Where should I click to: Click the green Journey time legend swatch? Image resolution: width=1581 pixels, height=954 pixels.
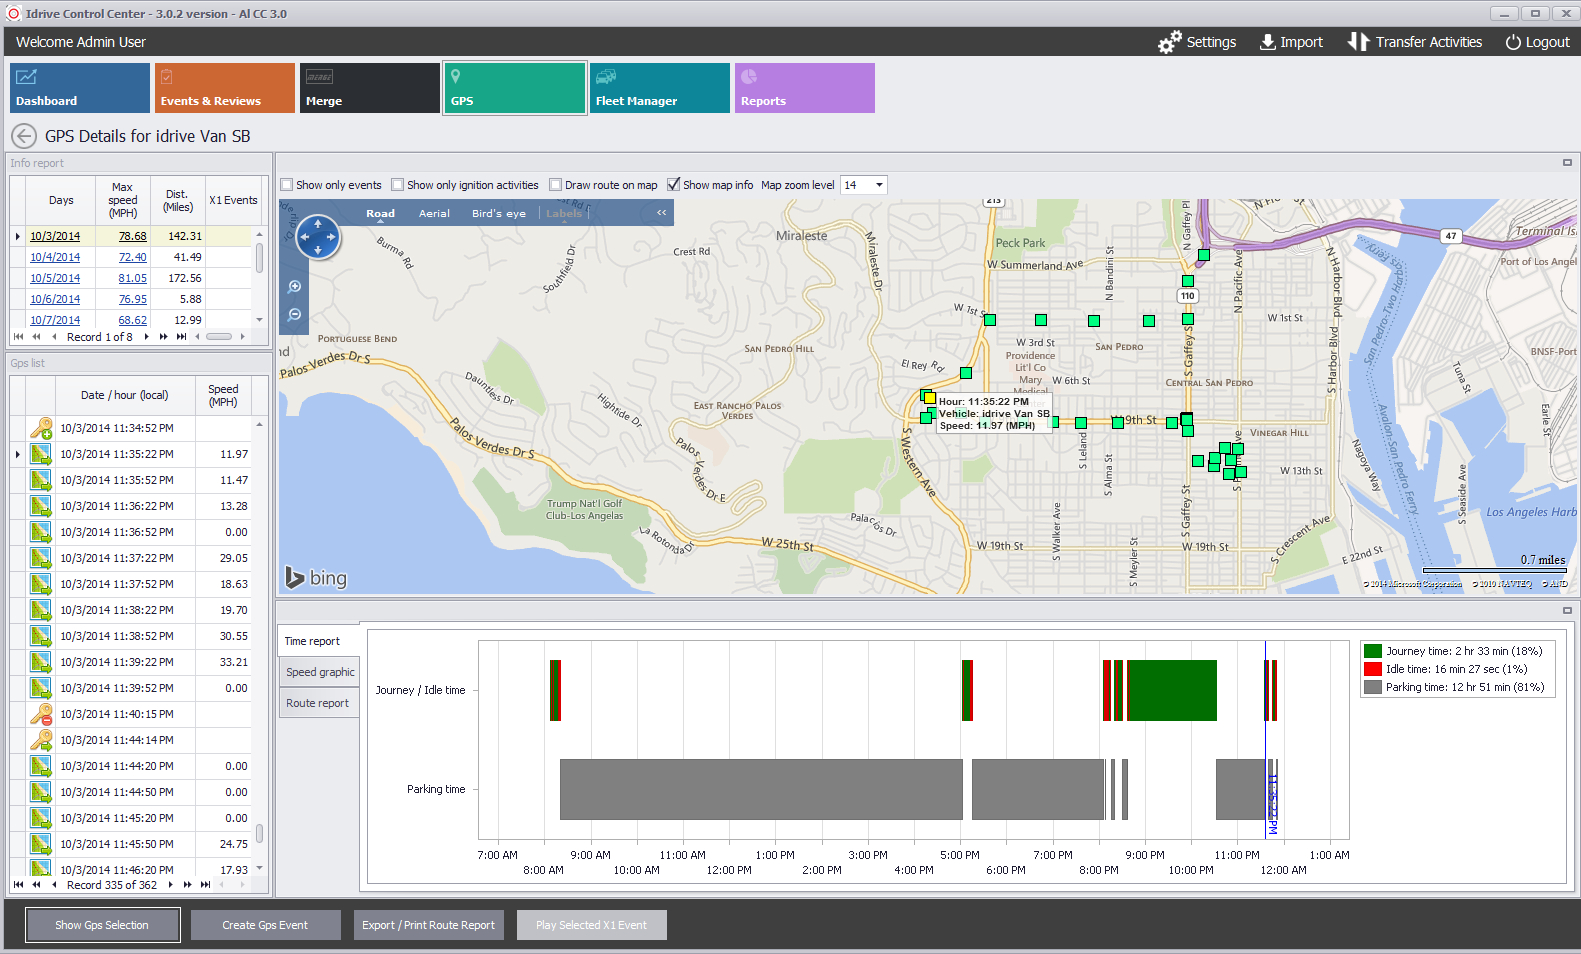point(1373,651)
